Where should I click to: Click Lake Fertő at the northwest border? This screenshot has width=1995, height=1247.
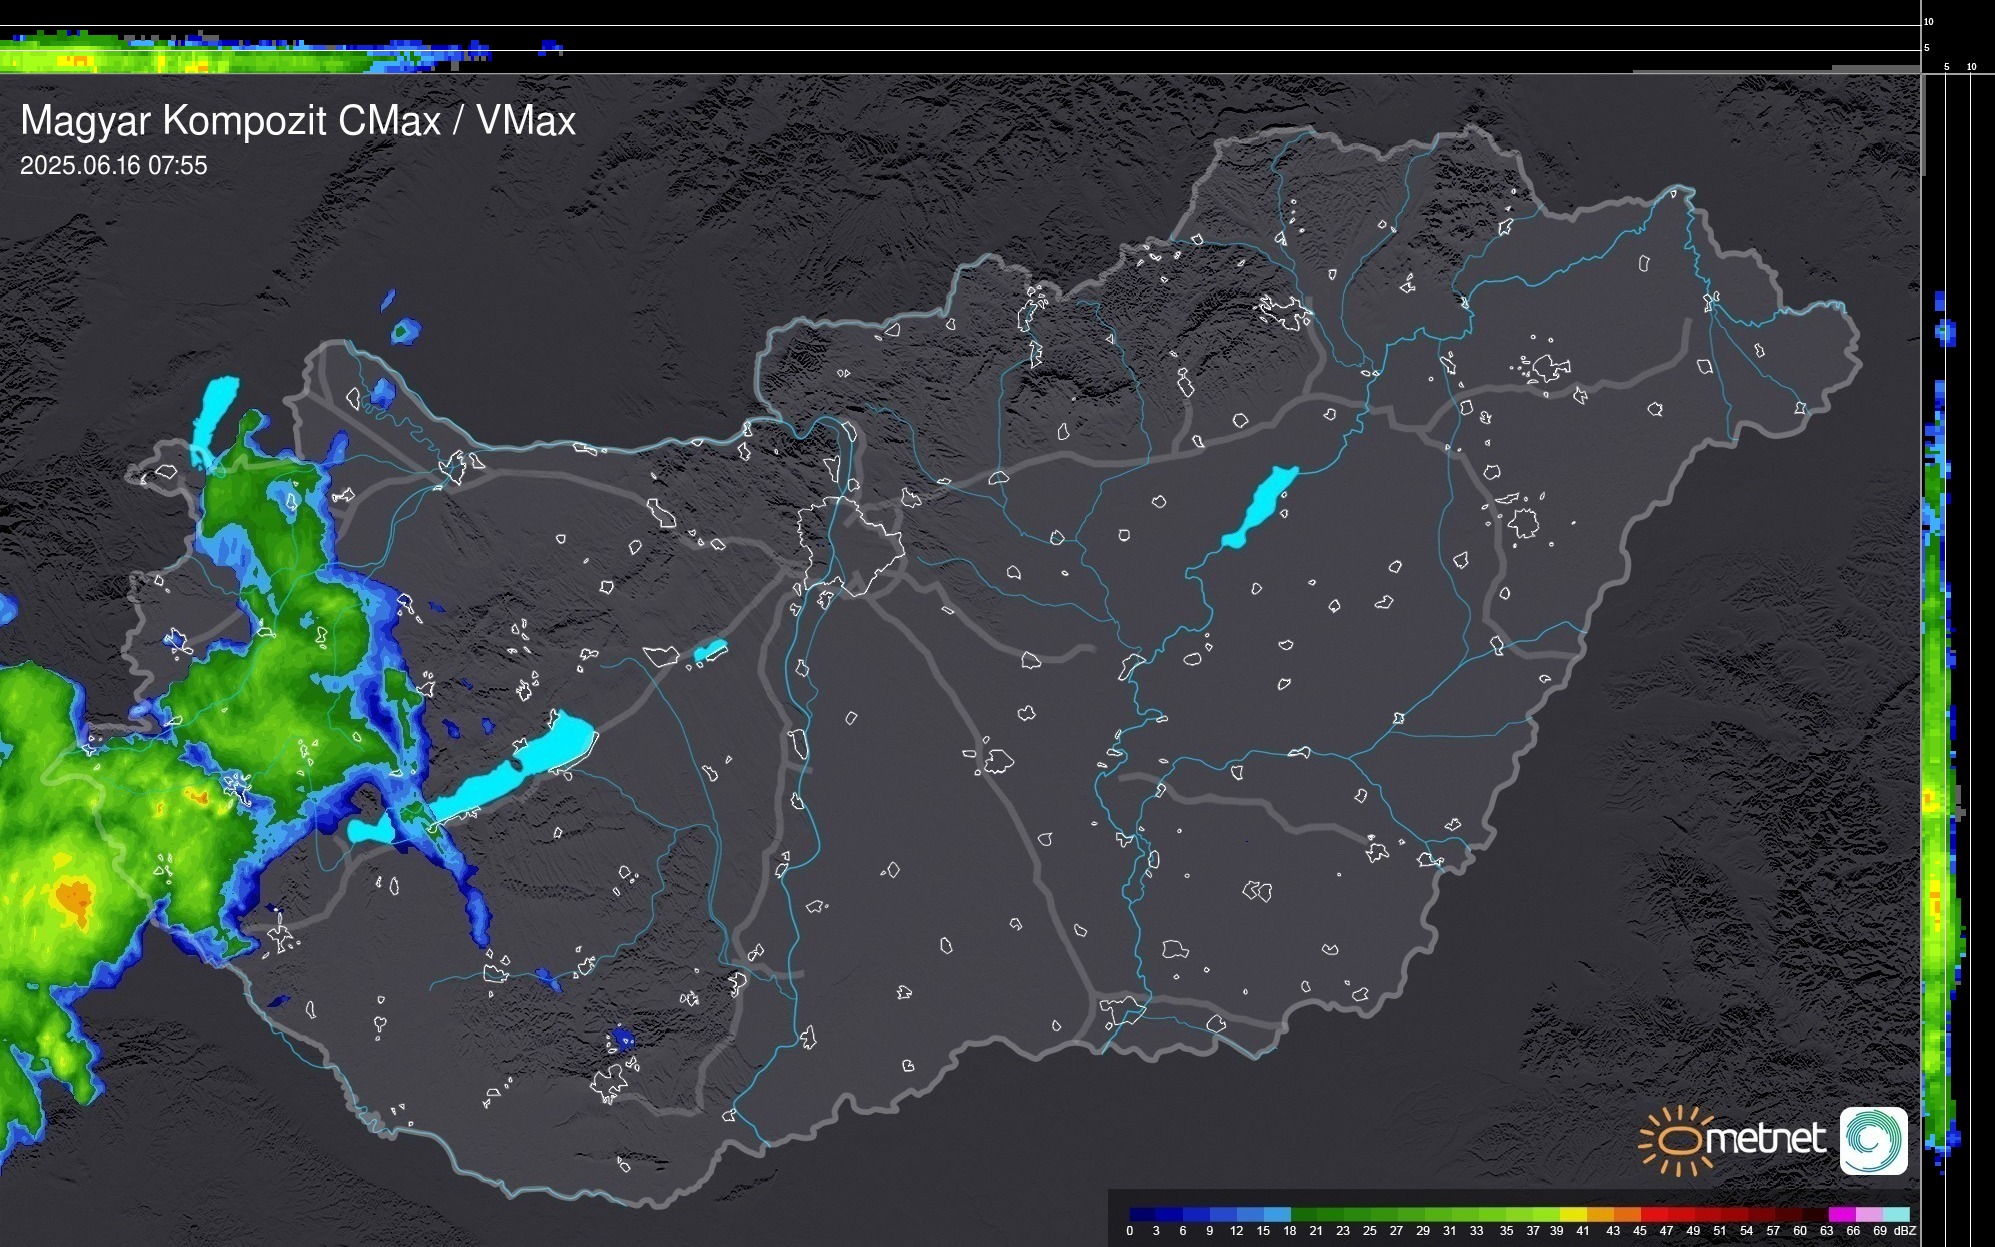click(214, 410)
